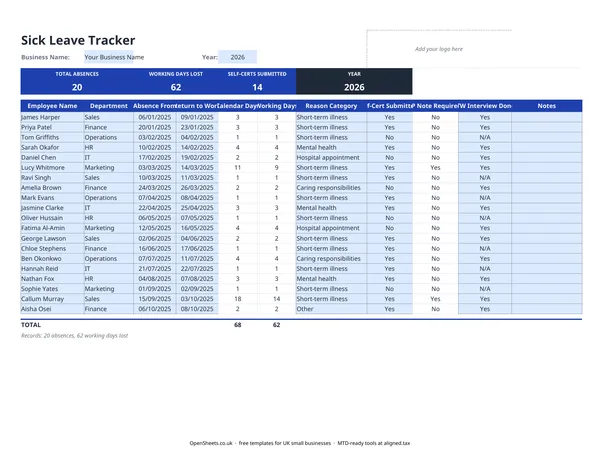Select the total calendar days value 68
This screenshot has width=600, height=464.
(x=238, y=325)
